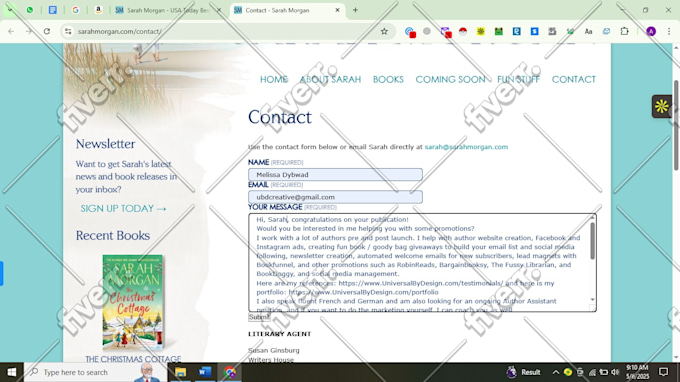The image size is (680, 382).
Task: Click SIGN UP TODAY newsletter link
Action: tap(123, 209)
